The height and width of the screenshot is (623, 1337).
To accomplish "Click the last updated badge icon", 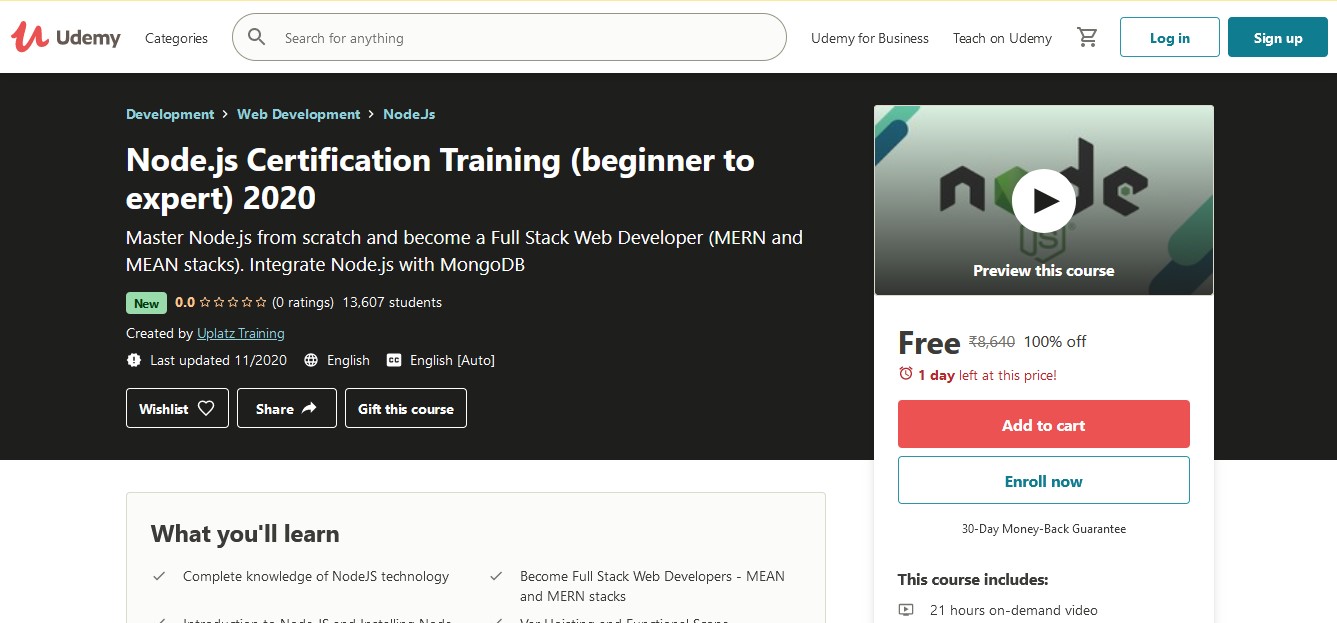I will point(134,360).
